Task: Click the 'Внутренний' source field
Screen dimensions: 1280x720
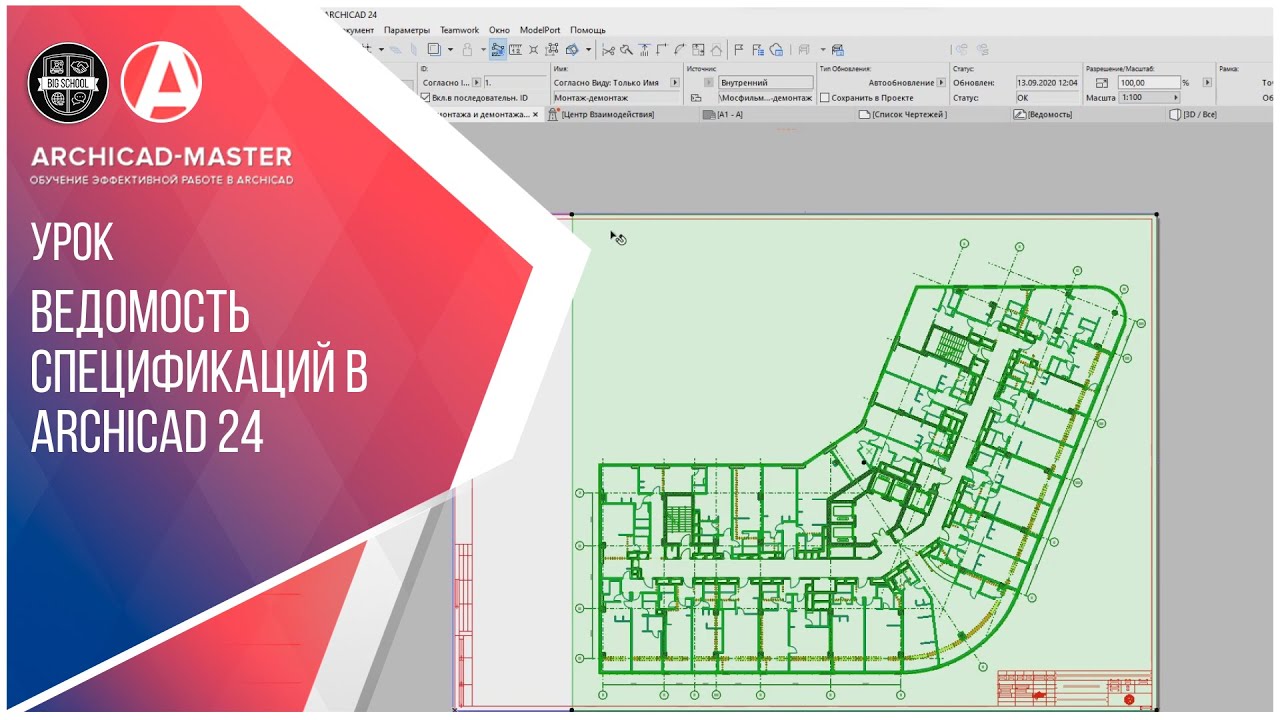Action: pyautogui.click(x=766, y=83)
